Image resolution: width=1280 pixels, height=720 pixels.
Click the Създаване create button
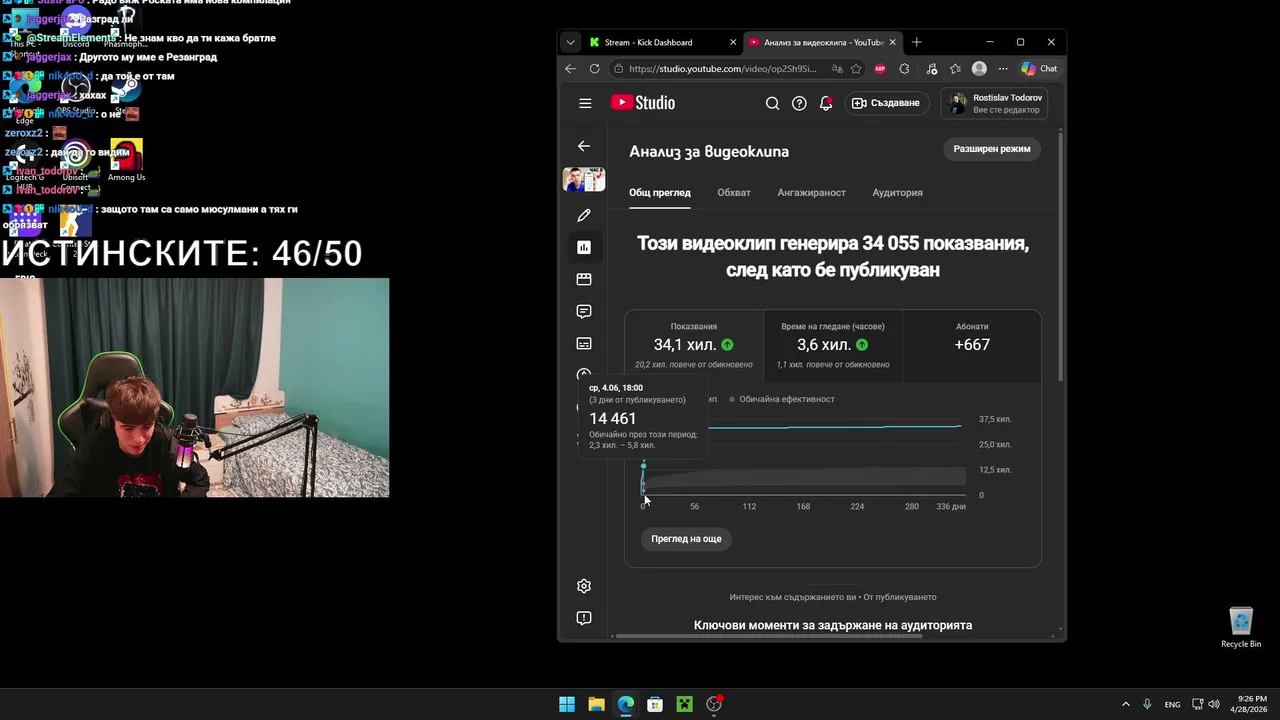(888, 103)
